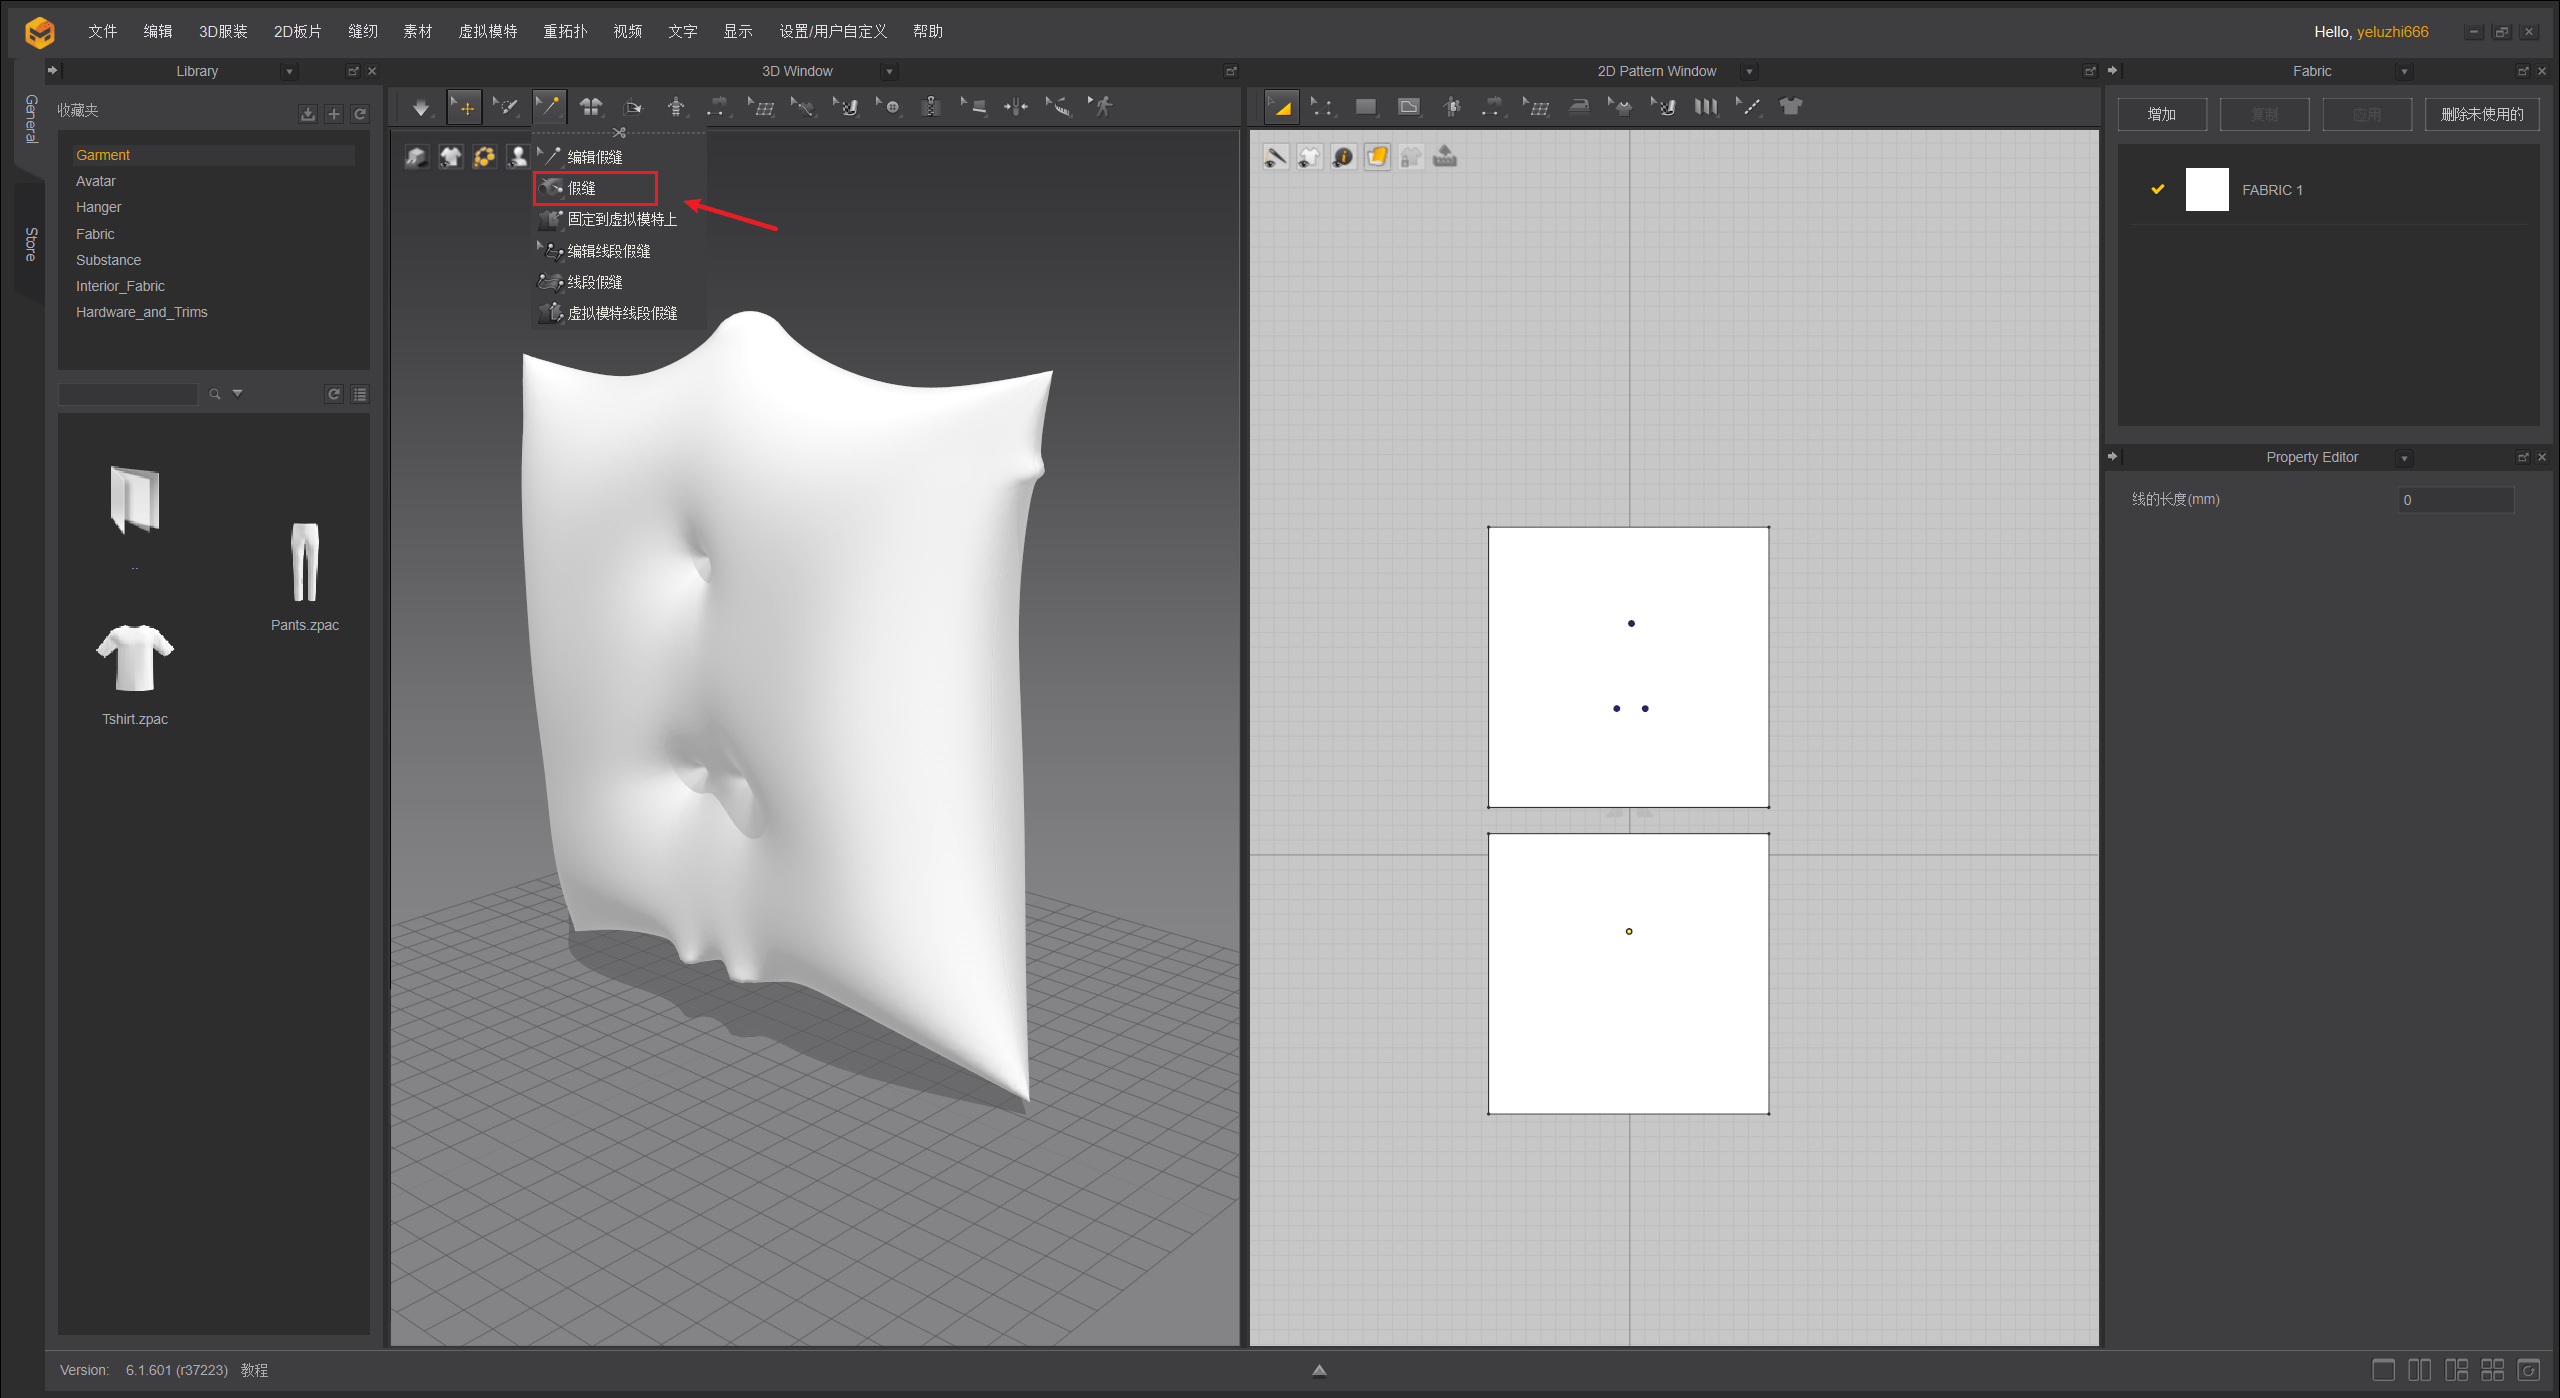This screenshot has height=1398, width=2560.
Task: Toggle seam line visibility in 2D window
Action: (1275, 157)
